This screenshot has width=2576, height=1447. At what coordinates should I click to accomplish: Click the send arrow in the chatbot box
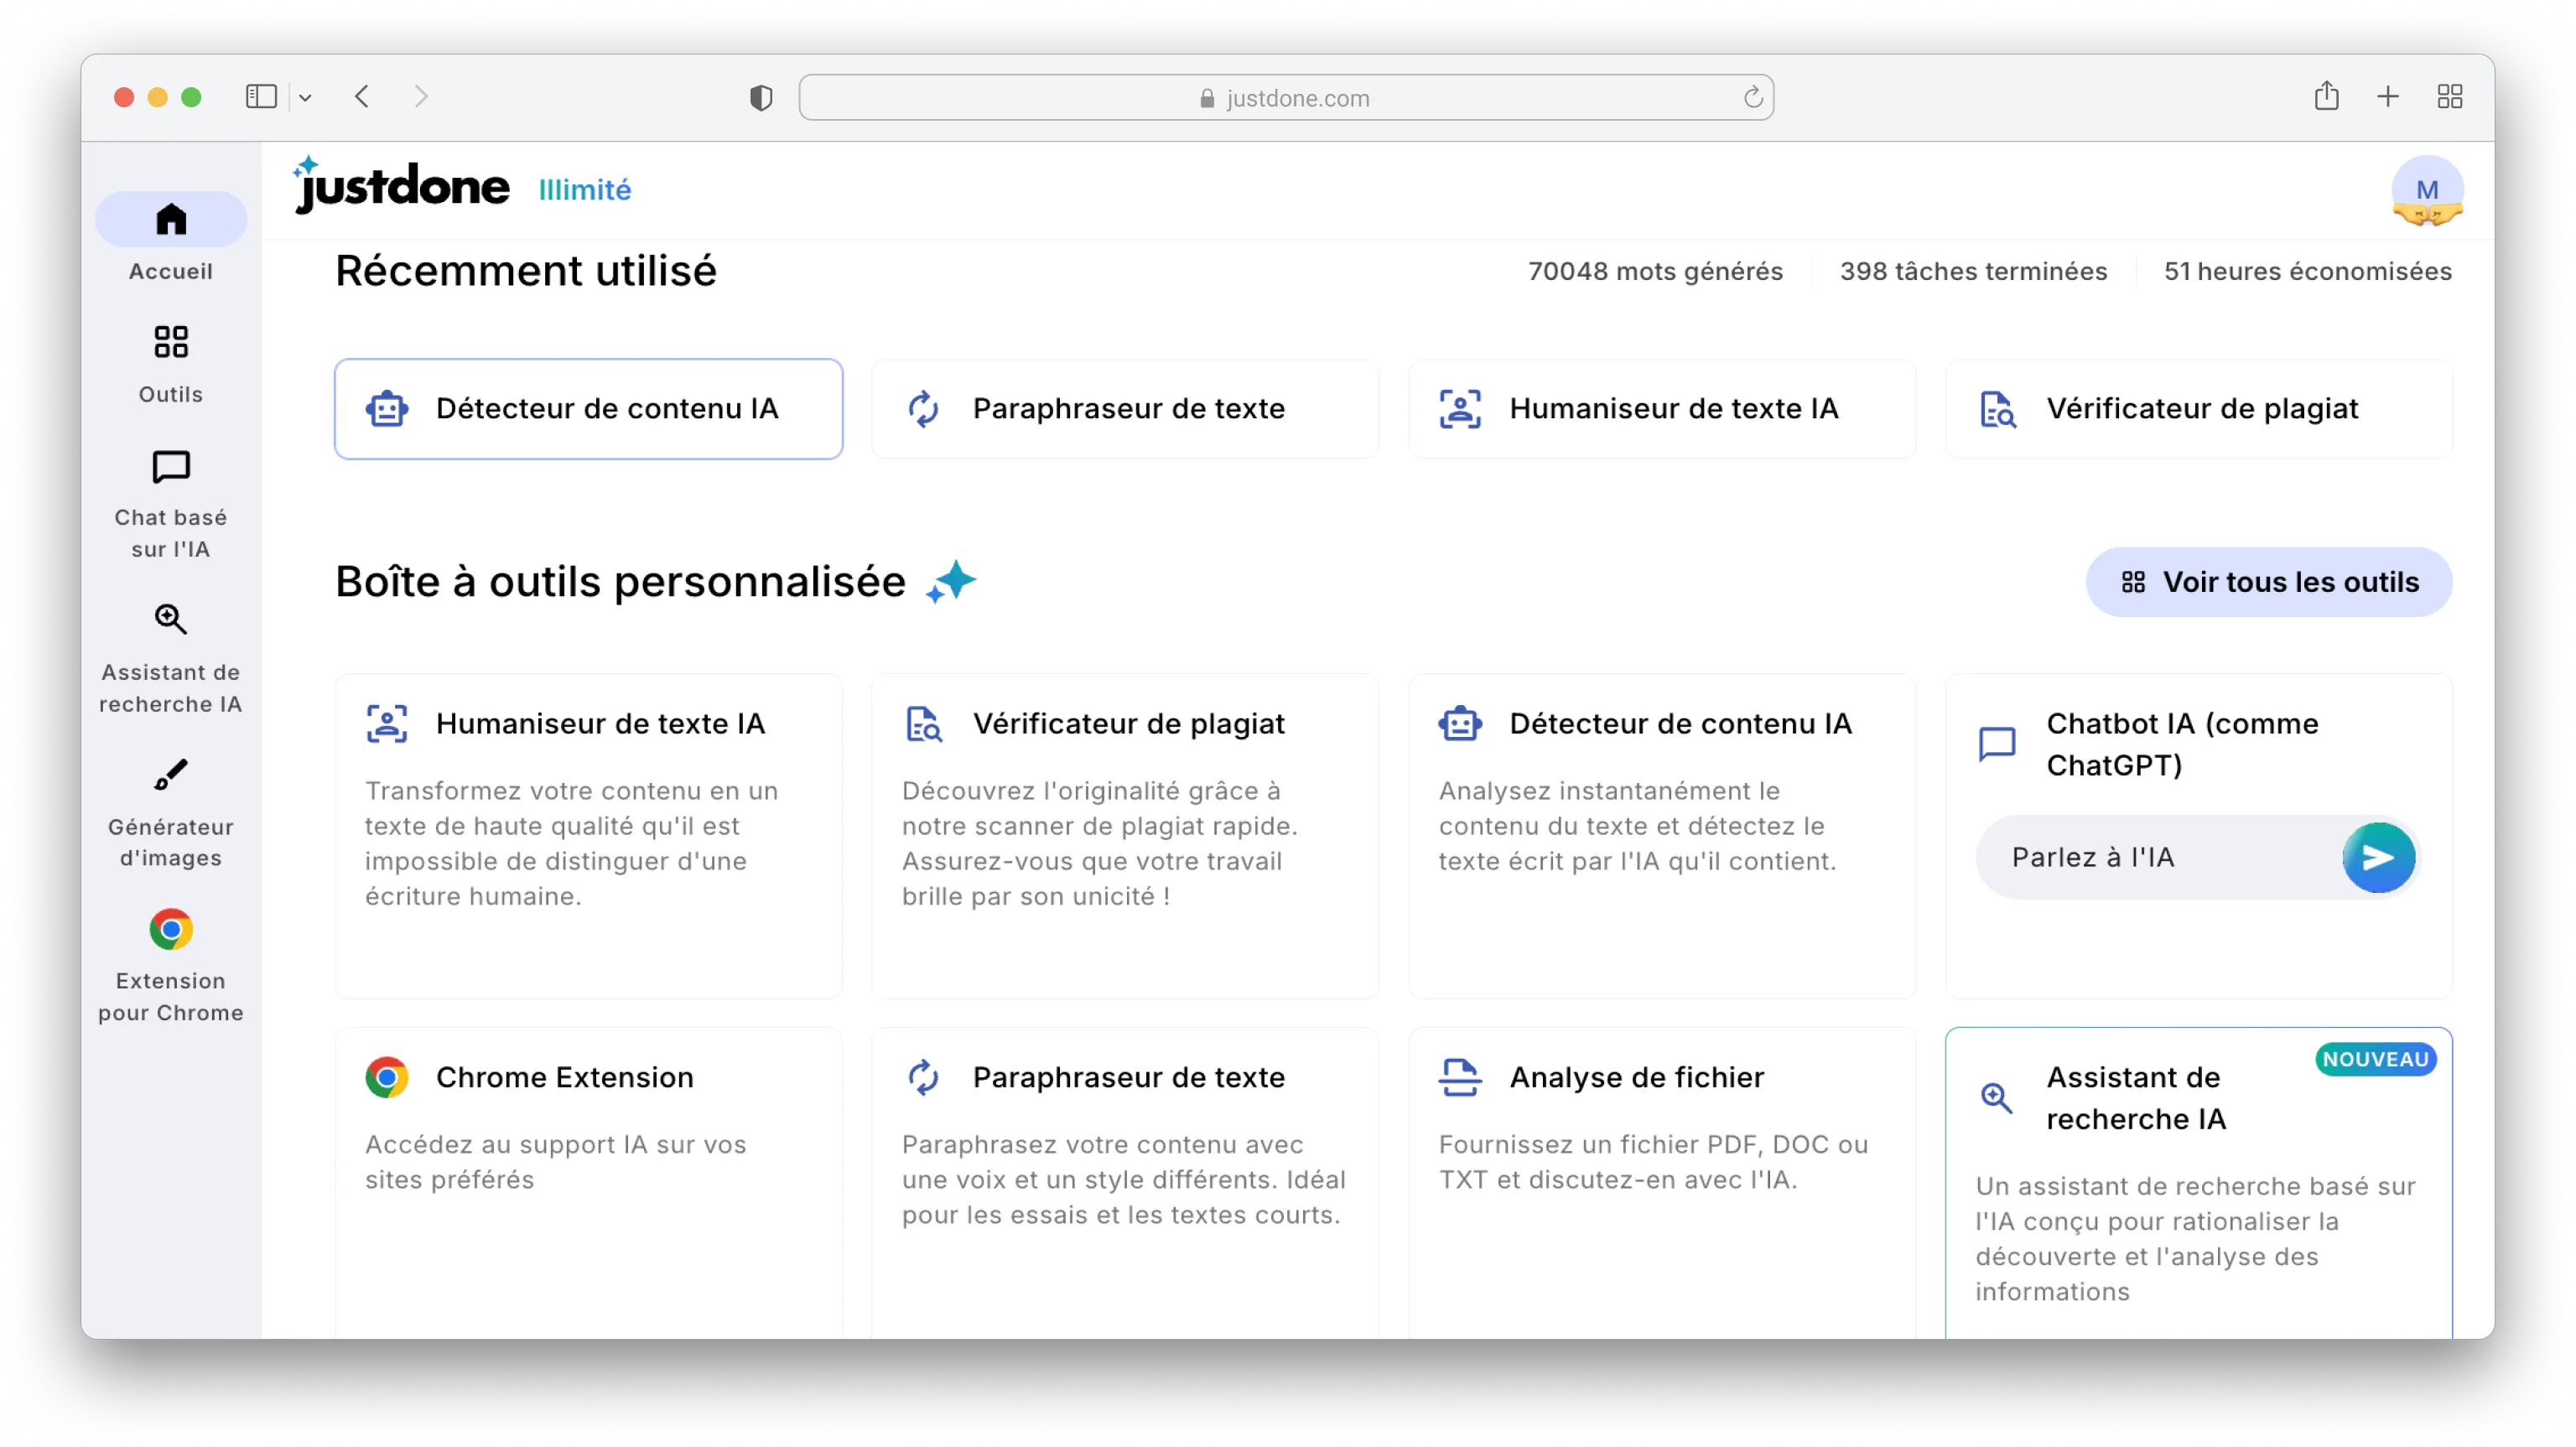[2378, 858]
